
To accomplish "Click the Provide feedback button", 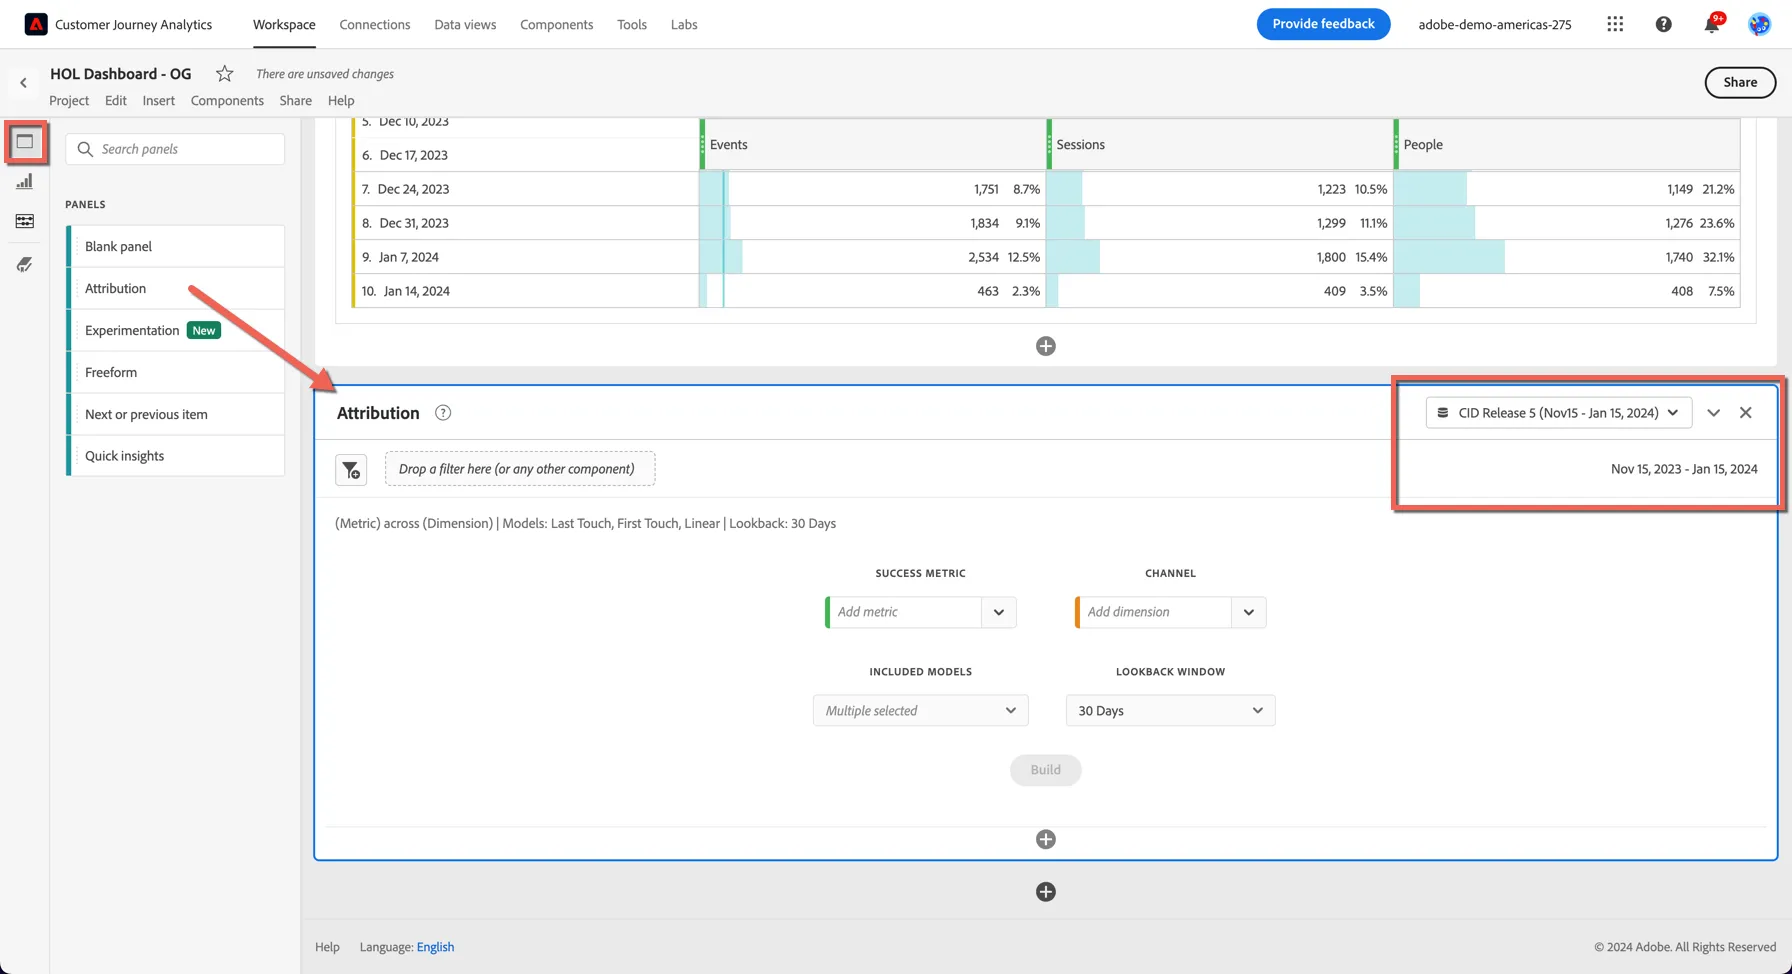I will click(1323, 24).
